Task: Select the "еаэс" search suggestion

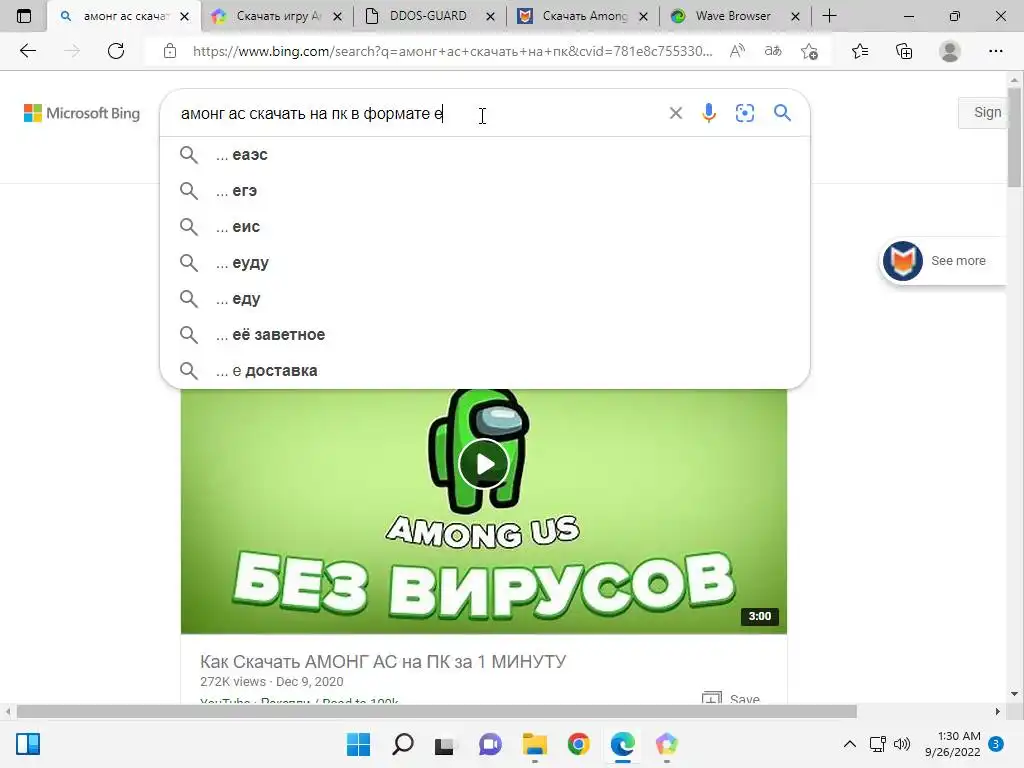Action: point(485,155)
